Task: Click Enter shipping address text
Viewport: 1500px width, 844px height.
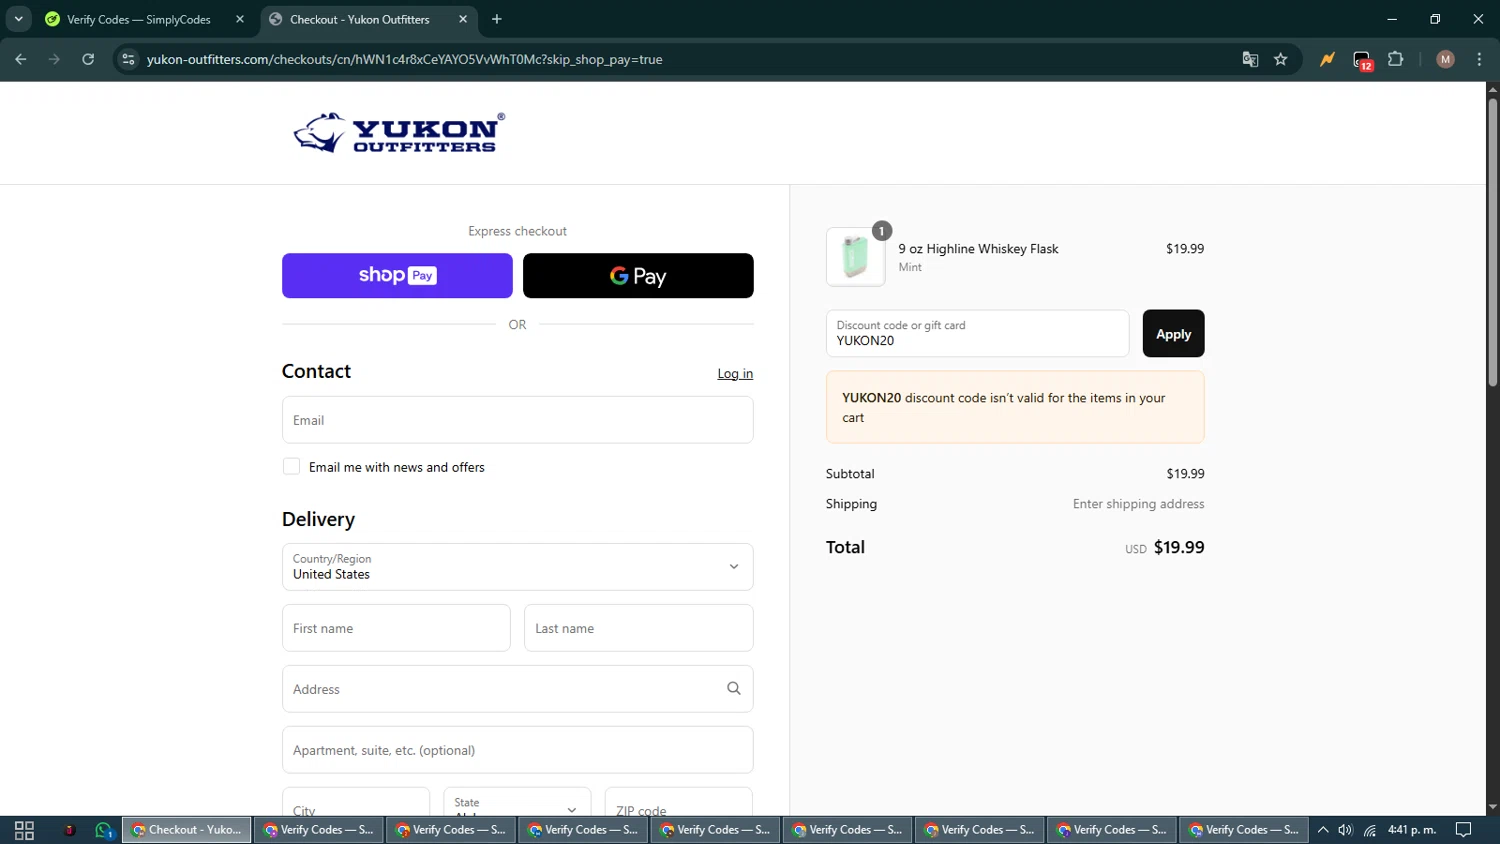Action: [x=1138, y=504]
